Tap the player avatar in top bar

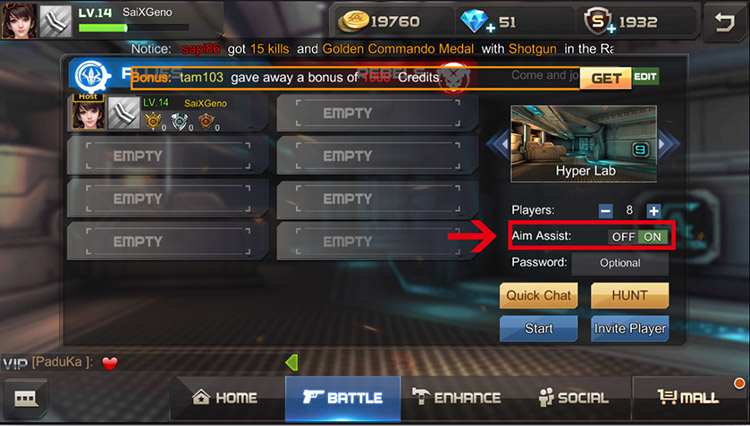pos(19,21)
